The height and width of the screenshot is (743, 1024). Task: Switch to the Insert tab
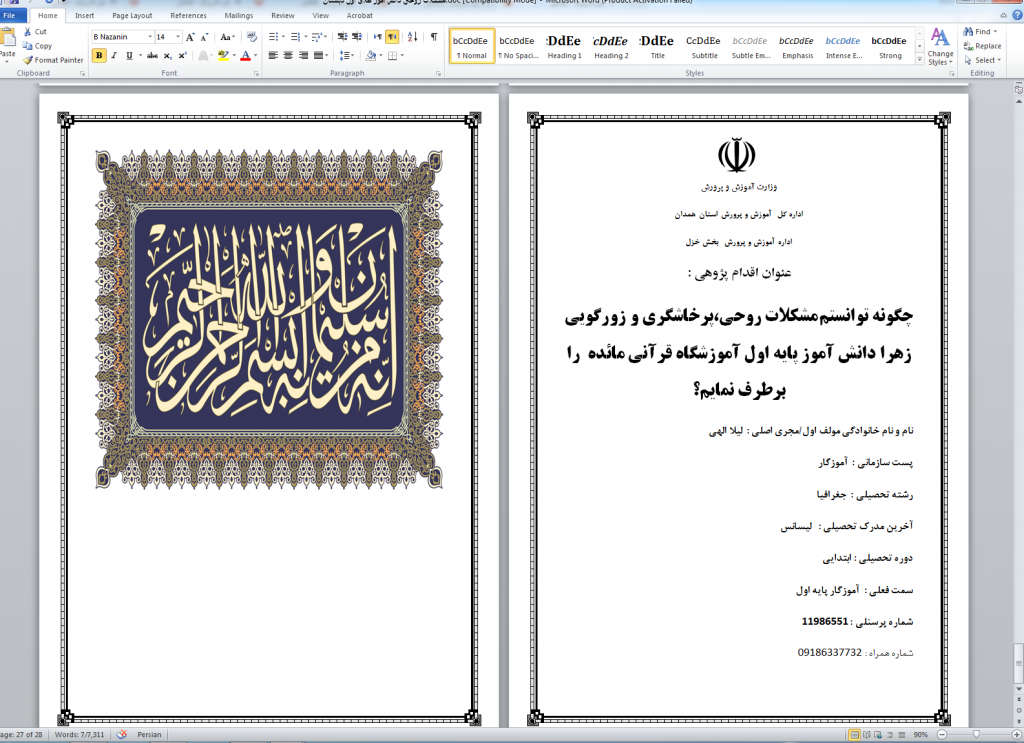tap(84, 16)
